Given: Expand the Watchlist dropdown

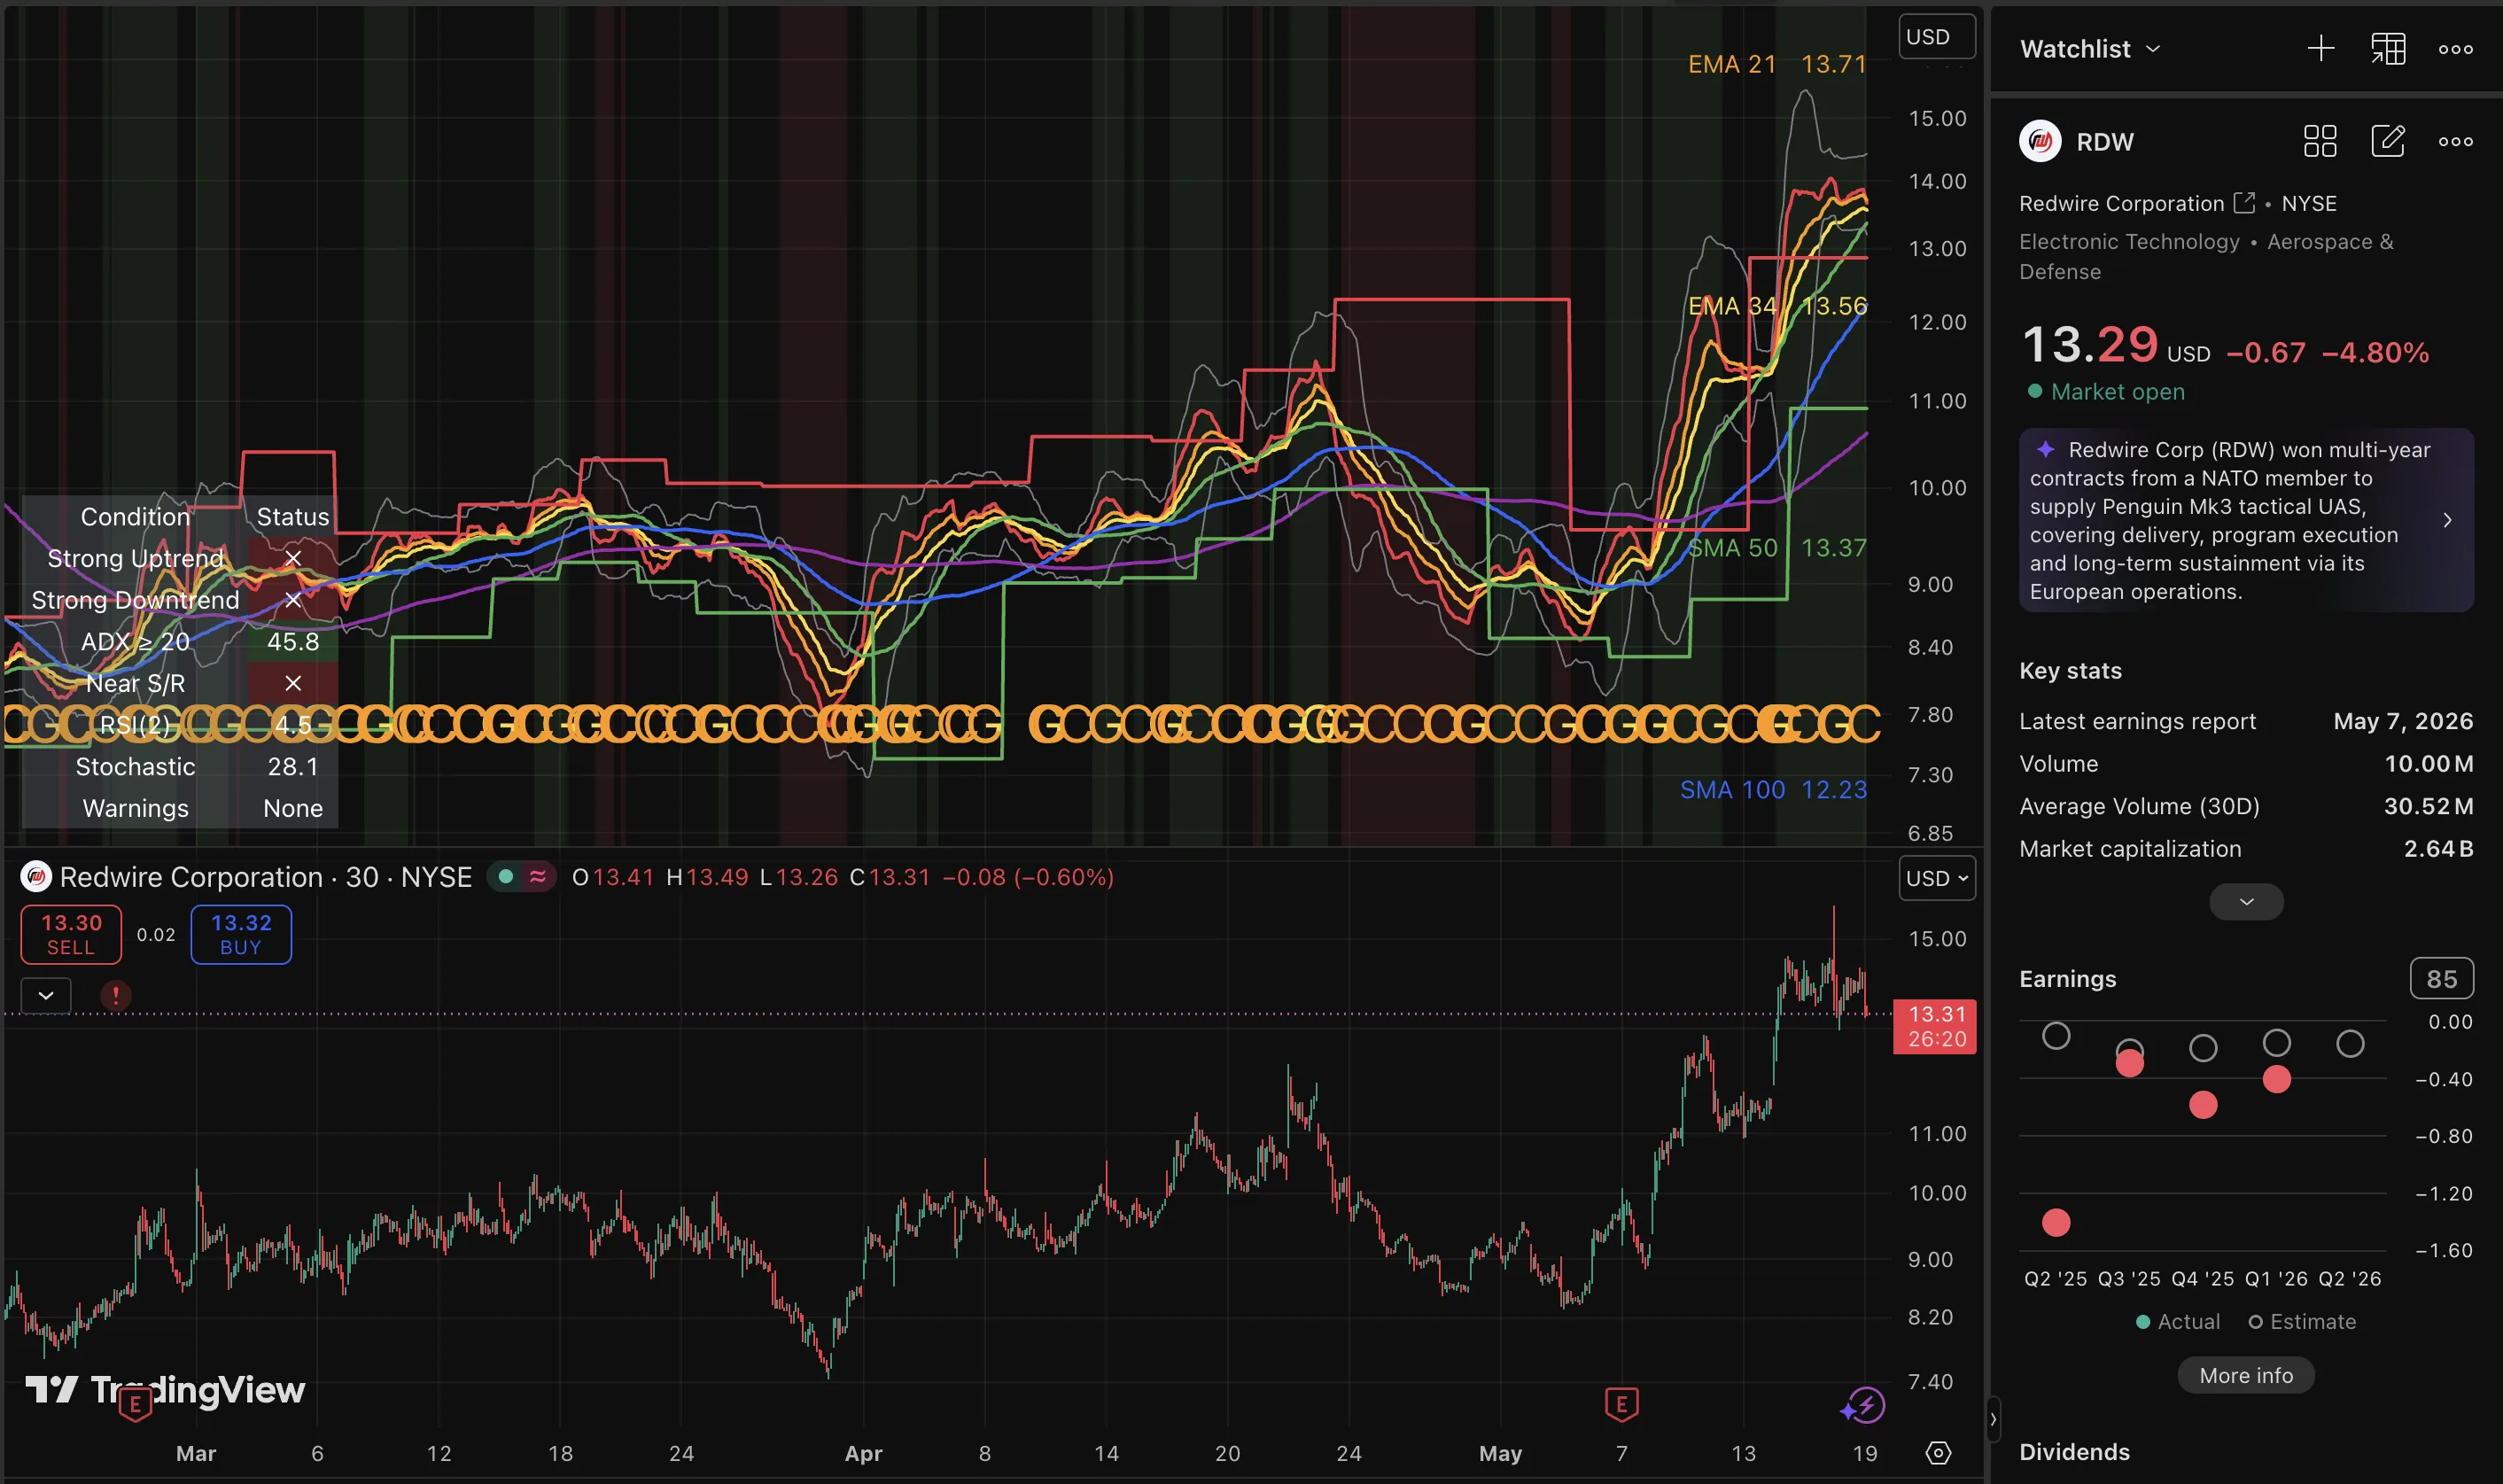Looking at the screenshot, I should coord(2090,49).
